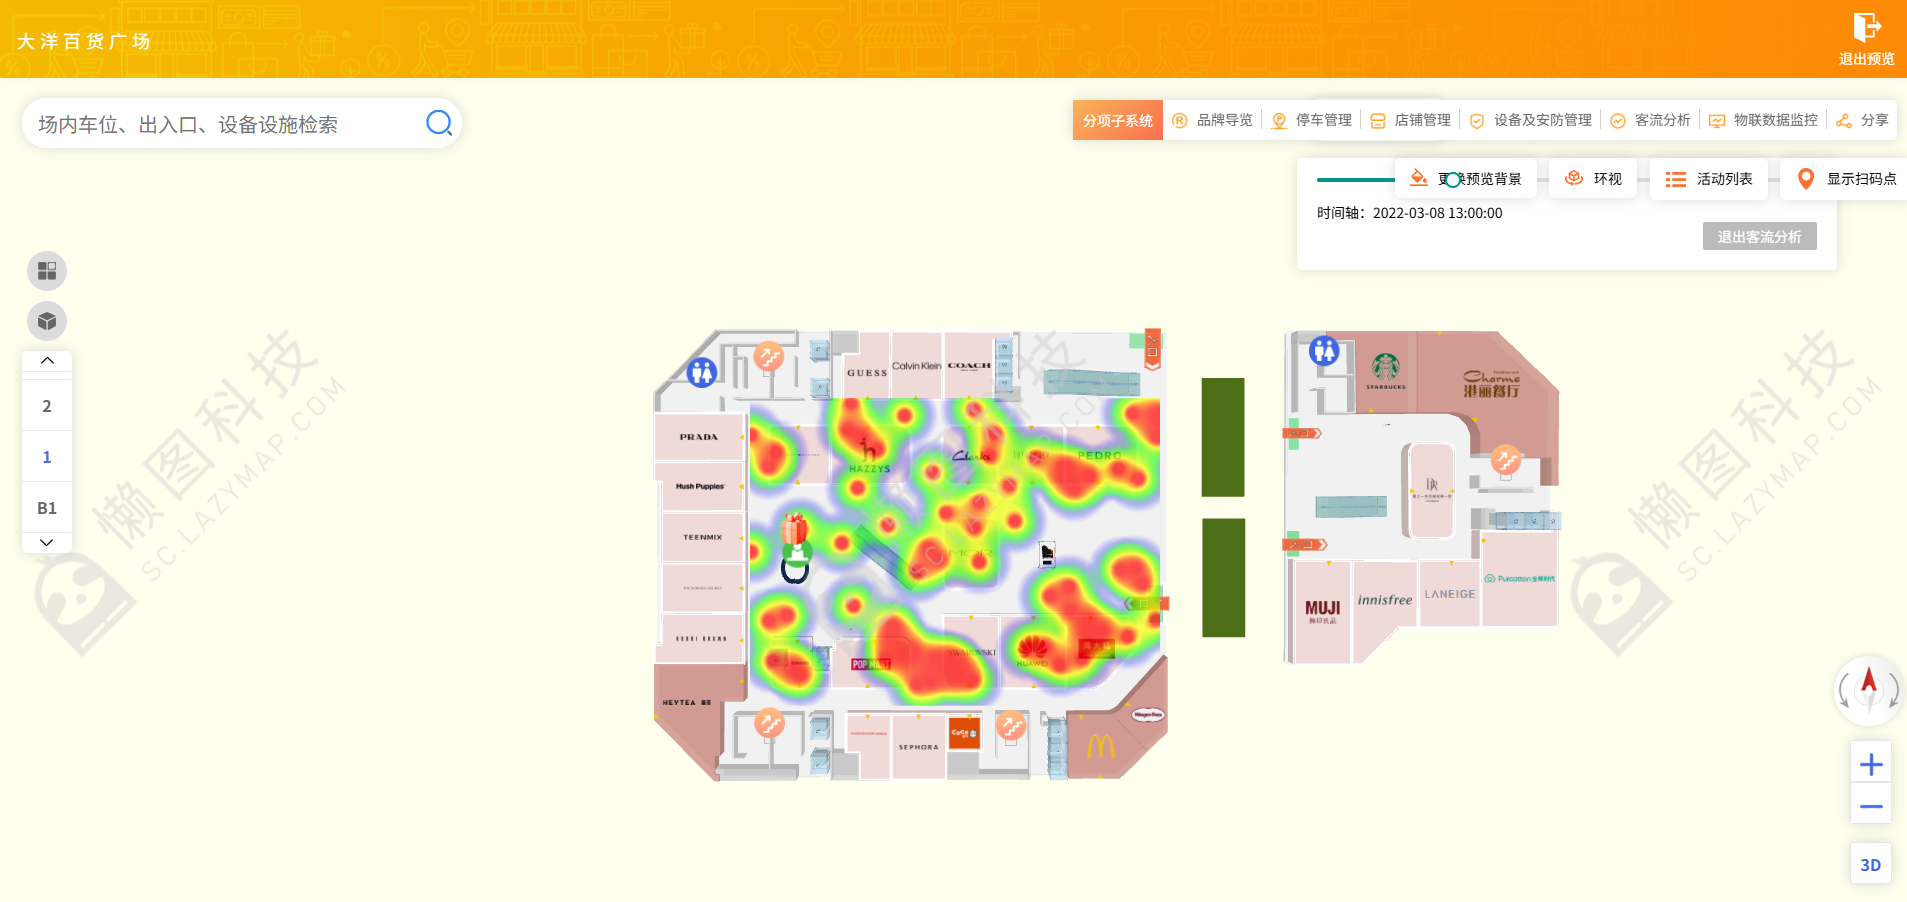Image resolution: width=1907 pixels, height=902 pixels.
Task: Open the 停车管理 tab
Action: pyautogui.click(x=1312, y=120)
